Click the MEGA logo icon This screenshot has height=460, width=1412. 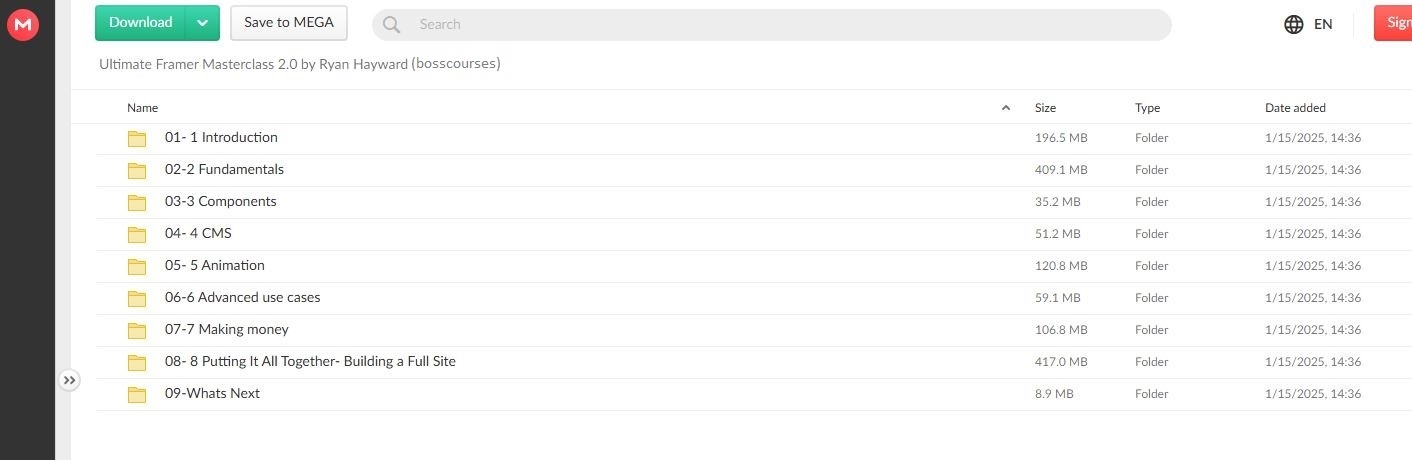click(22, 25)
